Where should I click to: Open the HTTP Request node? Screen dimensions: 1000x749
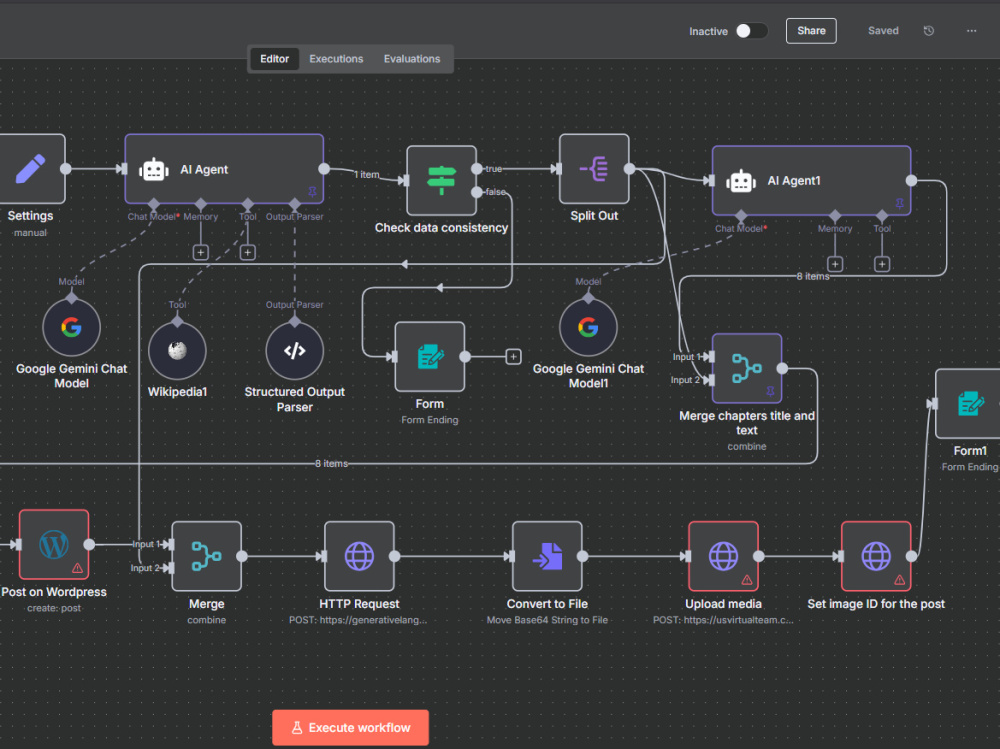[359, 556]
